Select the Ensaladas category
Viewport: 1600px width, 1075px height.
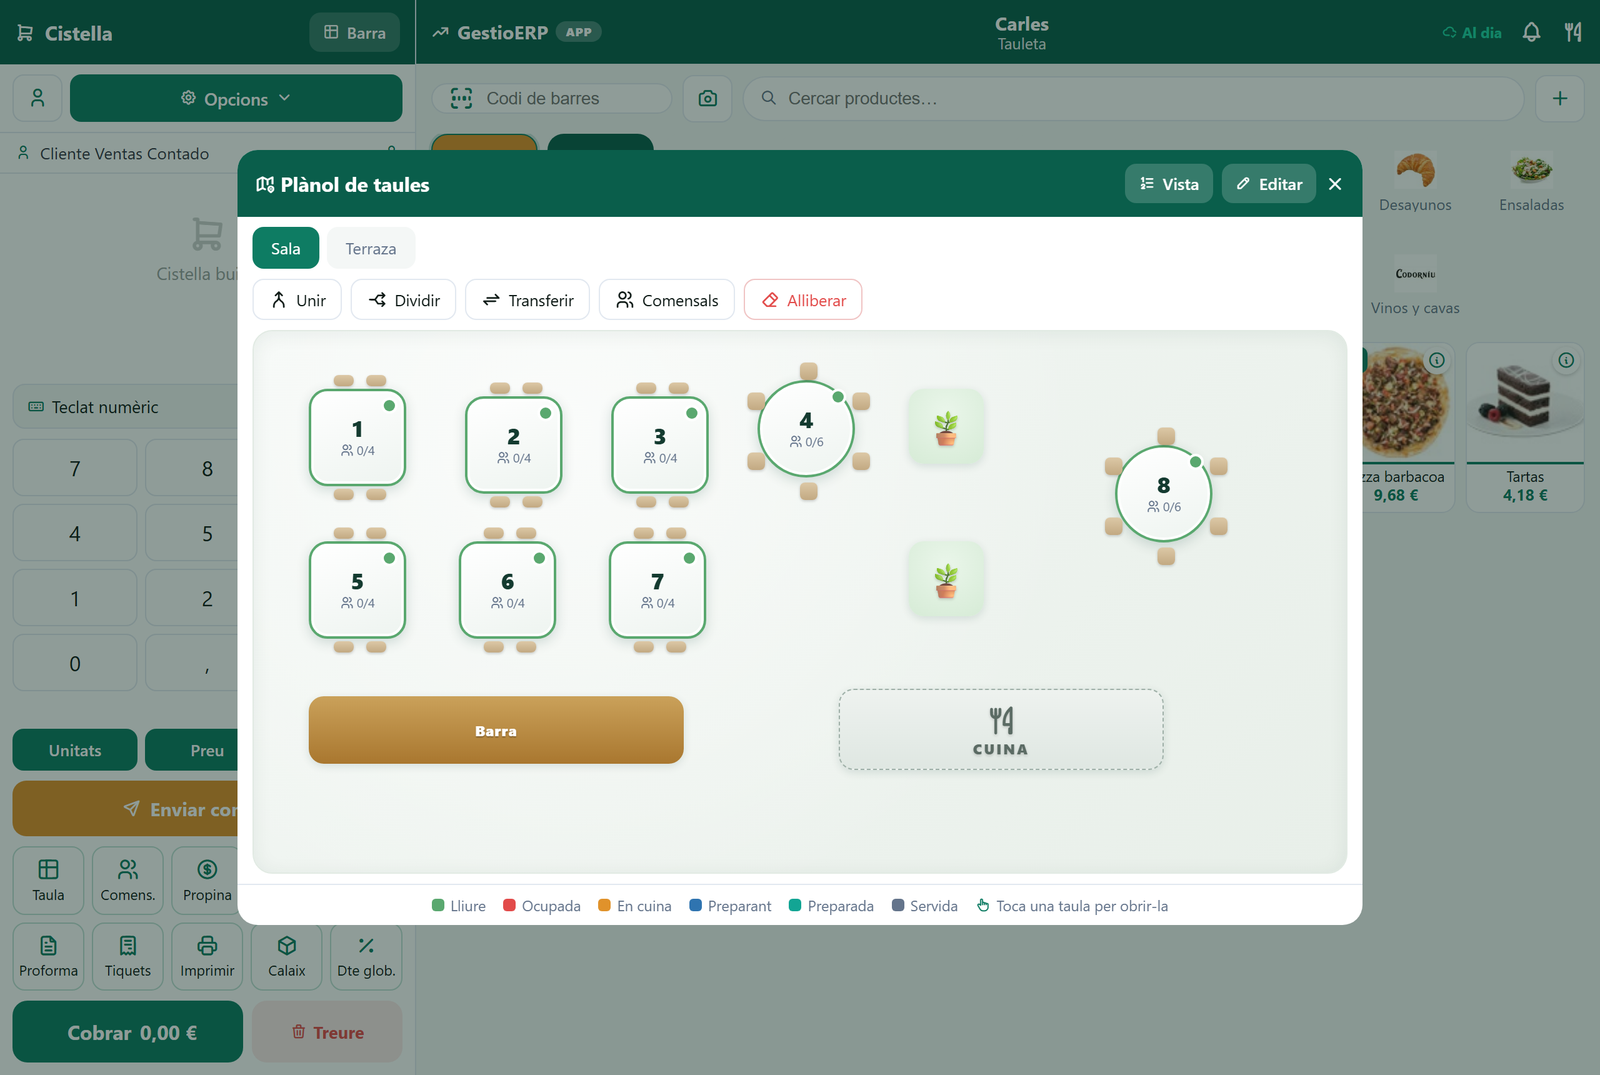pos(1531,182)
